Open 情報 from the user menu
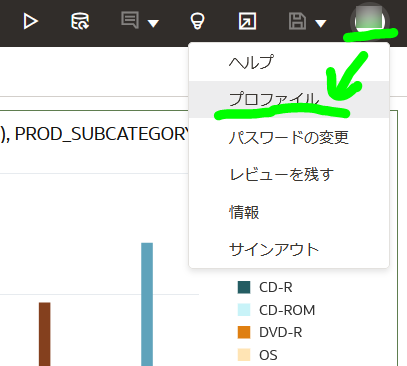 coord(289,212)
